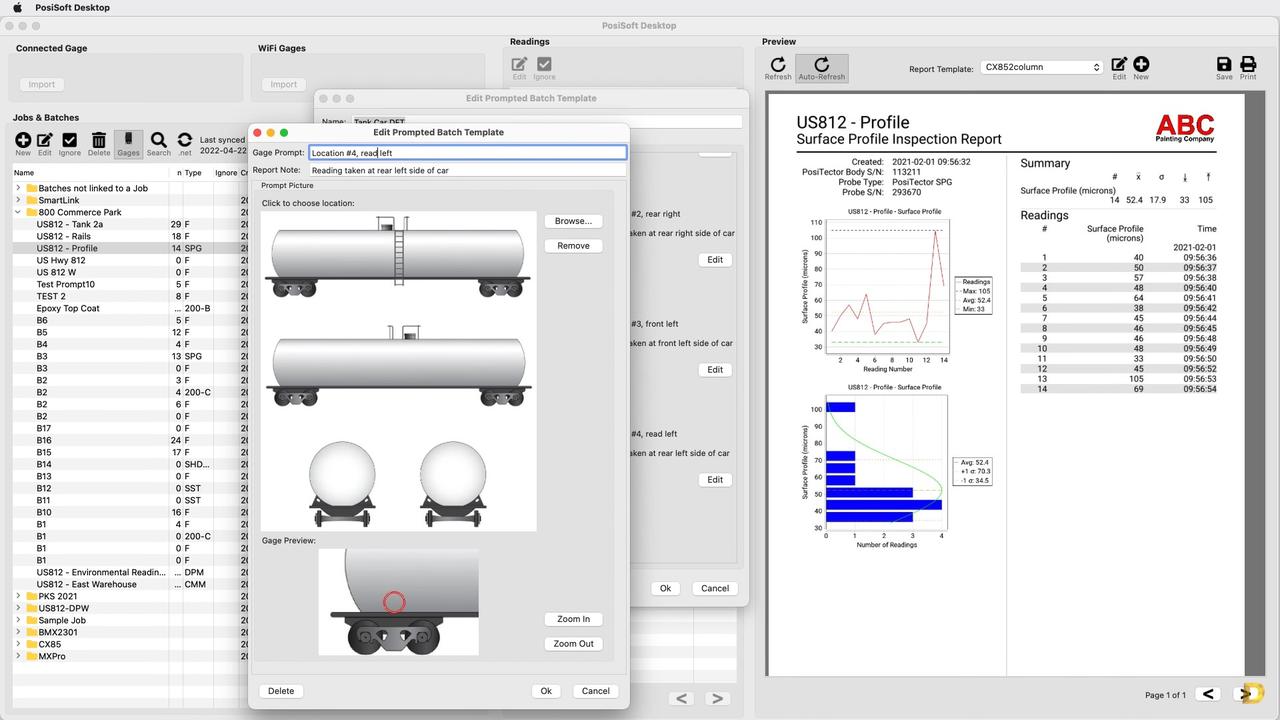Image resolution: width=1280 pixels, height=720 pixels.
Task: Open the Report Template dropdown
Action: [x=1041, y=67]
